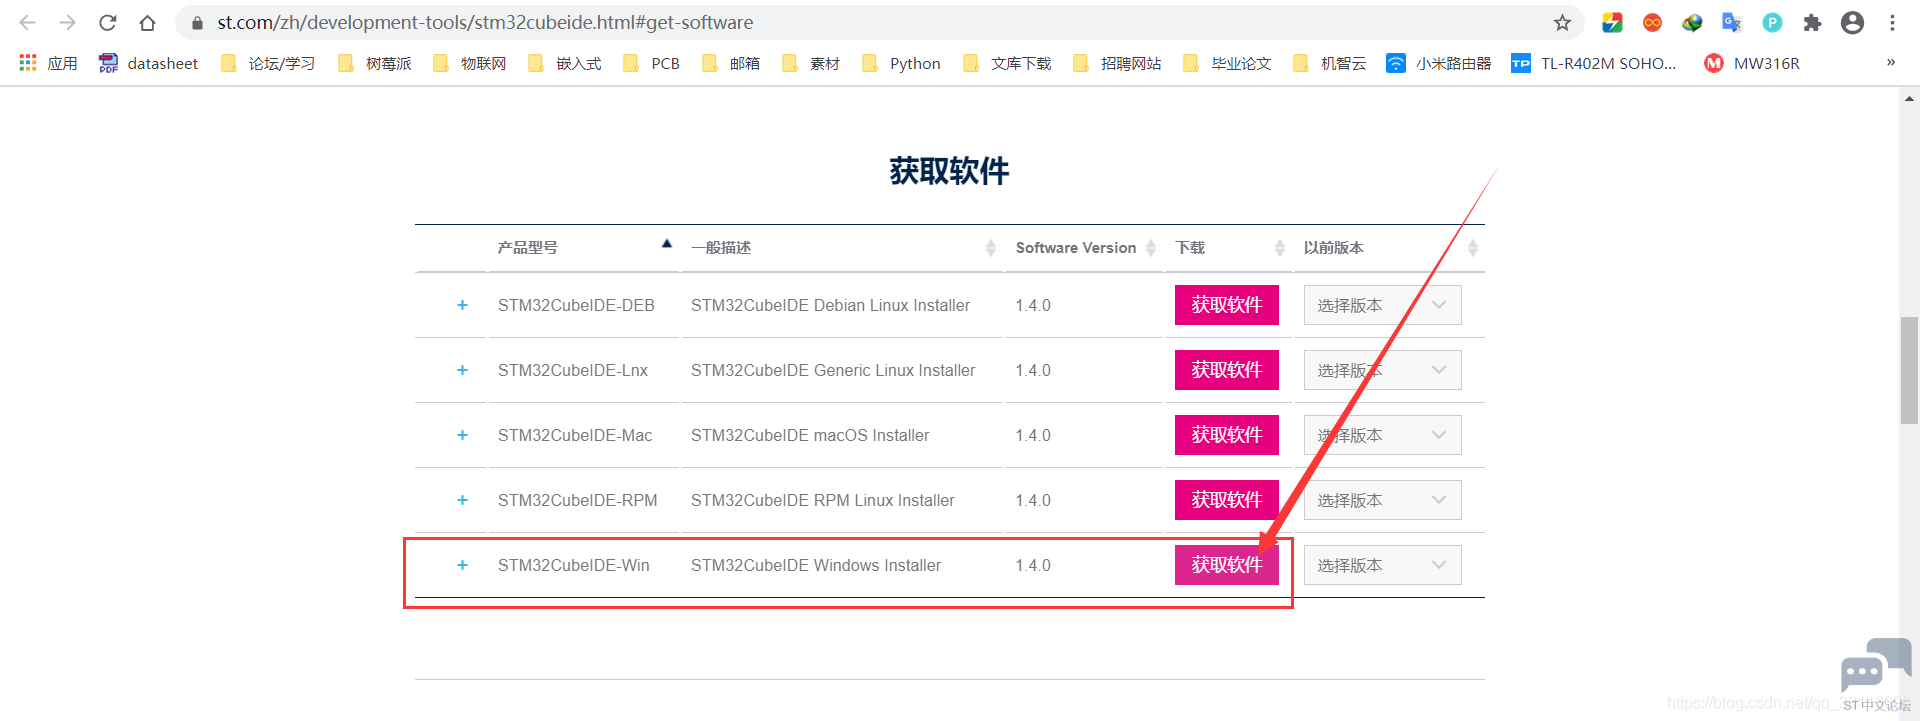1920x721 pixels.
Task: Get software for STM32CubeIDE-Mac
Action: 1227,435
